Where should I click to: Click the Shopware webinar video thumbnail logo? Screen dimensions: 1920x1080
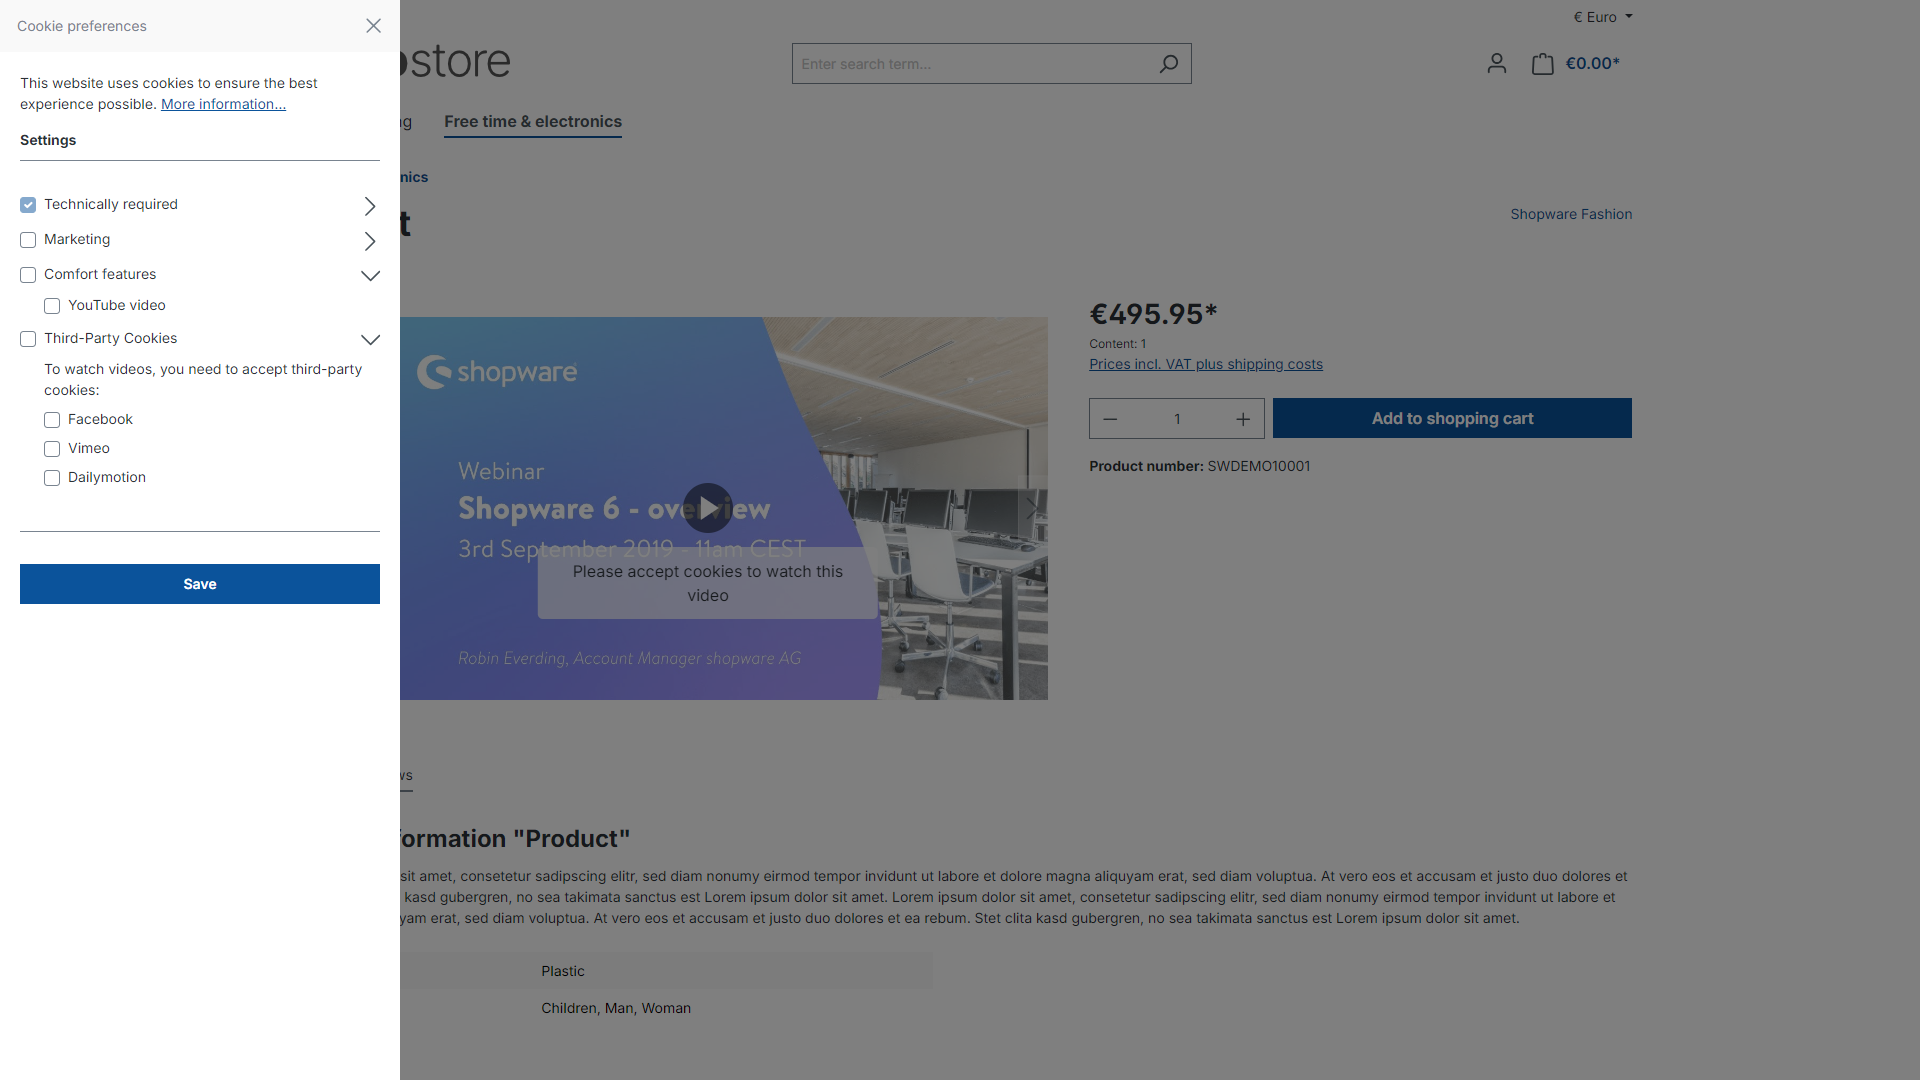tap(497, 372)
